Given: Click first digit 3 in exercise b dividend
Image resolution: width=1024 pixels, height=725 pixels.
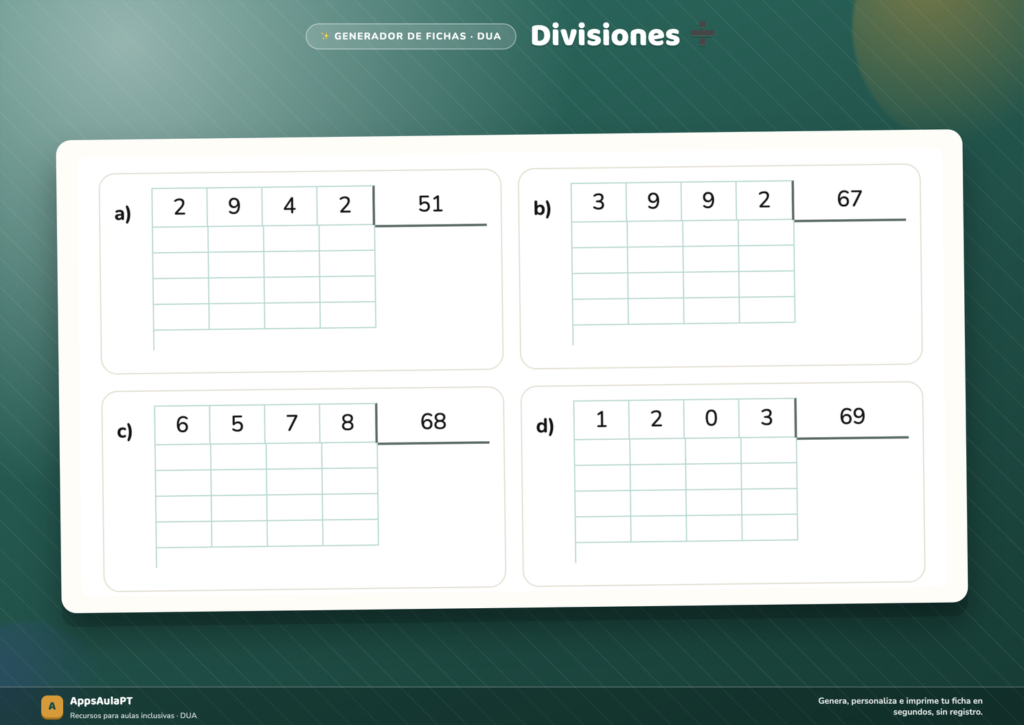Looking at the screenshot, I should (x=599, y=202).
